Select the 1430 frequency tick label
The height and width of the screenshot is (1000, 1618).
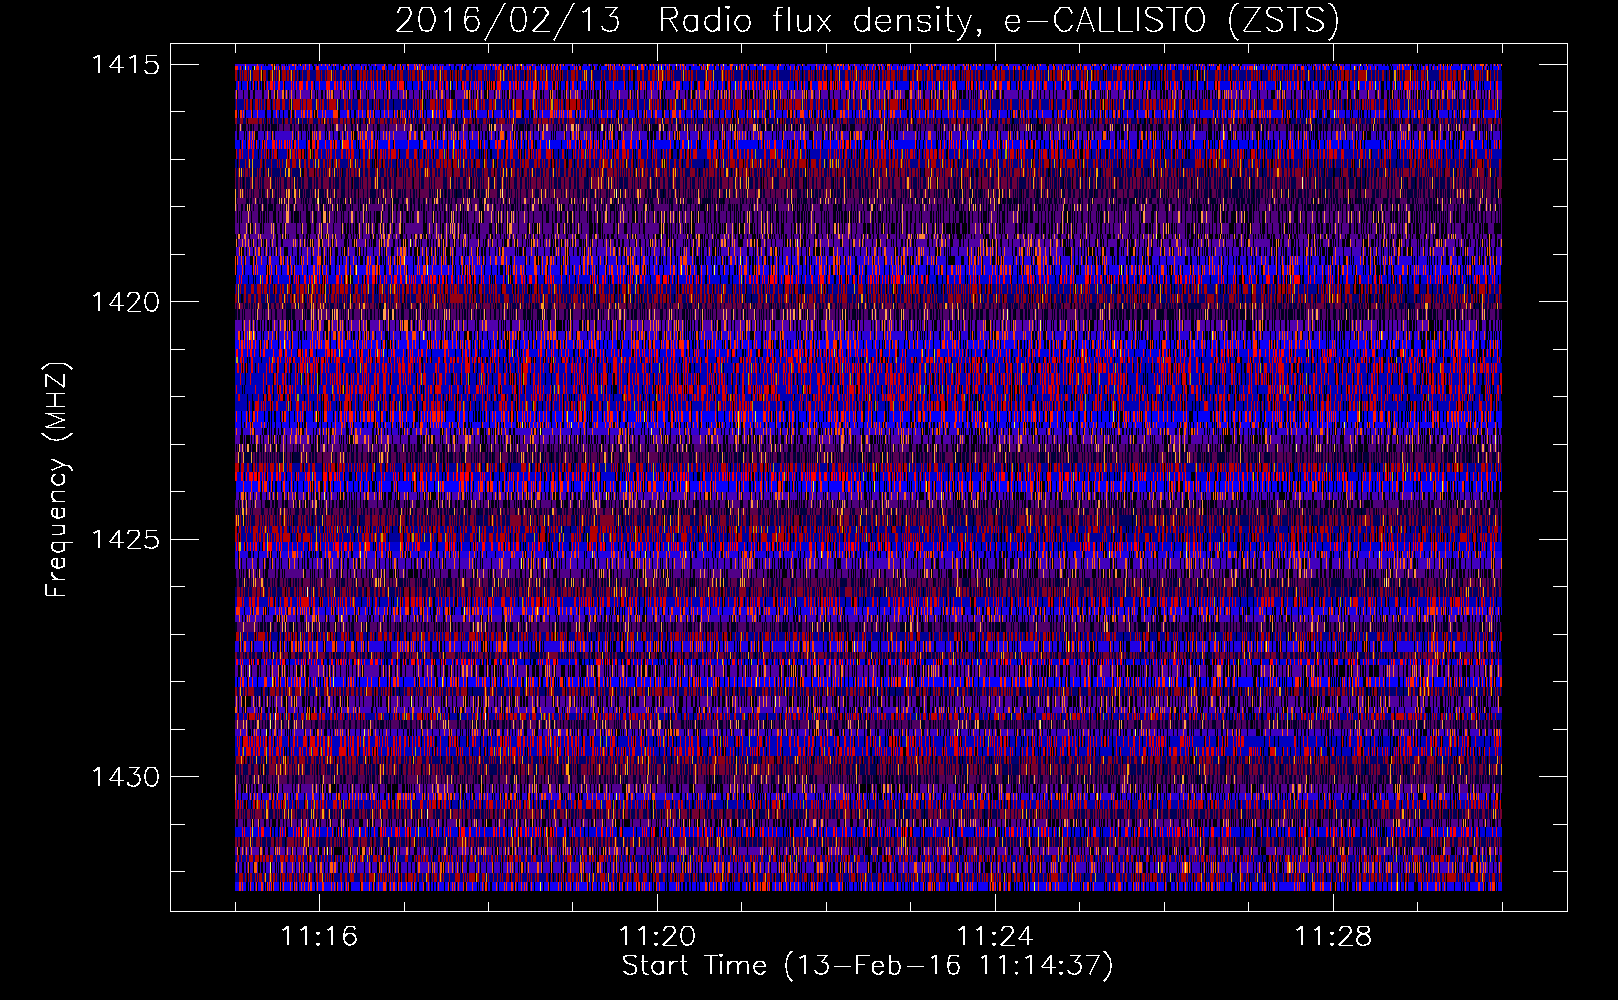point(125,777)
